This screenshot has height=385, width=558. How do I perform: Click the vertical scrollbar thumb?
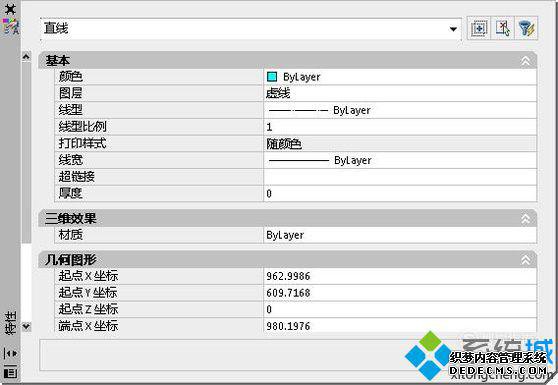click(26, 152)
